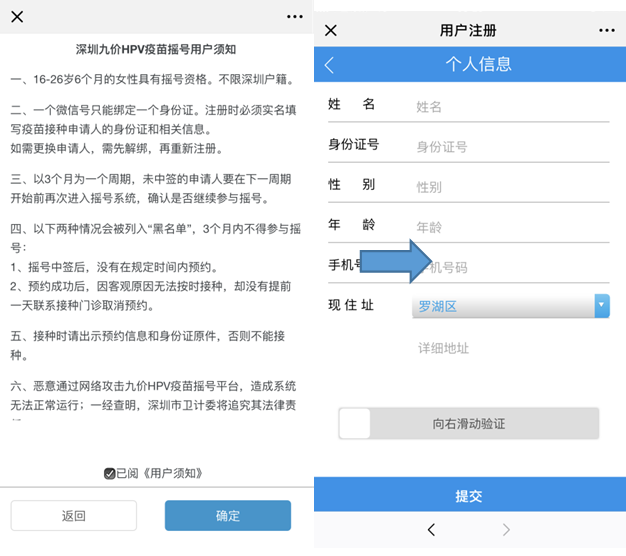Close the 用户注册 page with X
This screenshot has height=556, width=626.
[331, 31]
